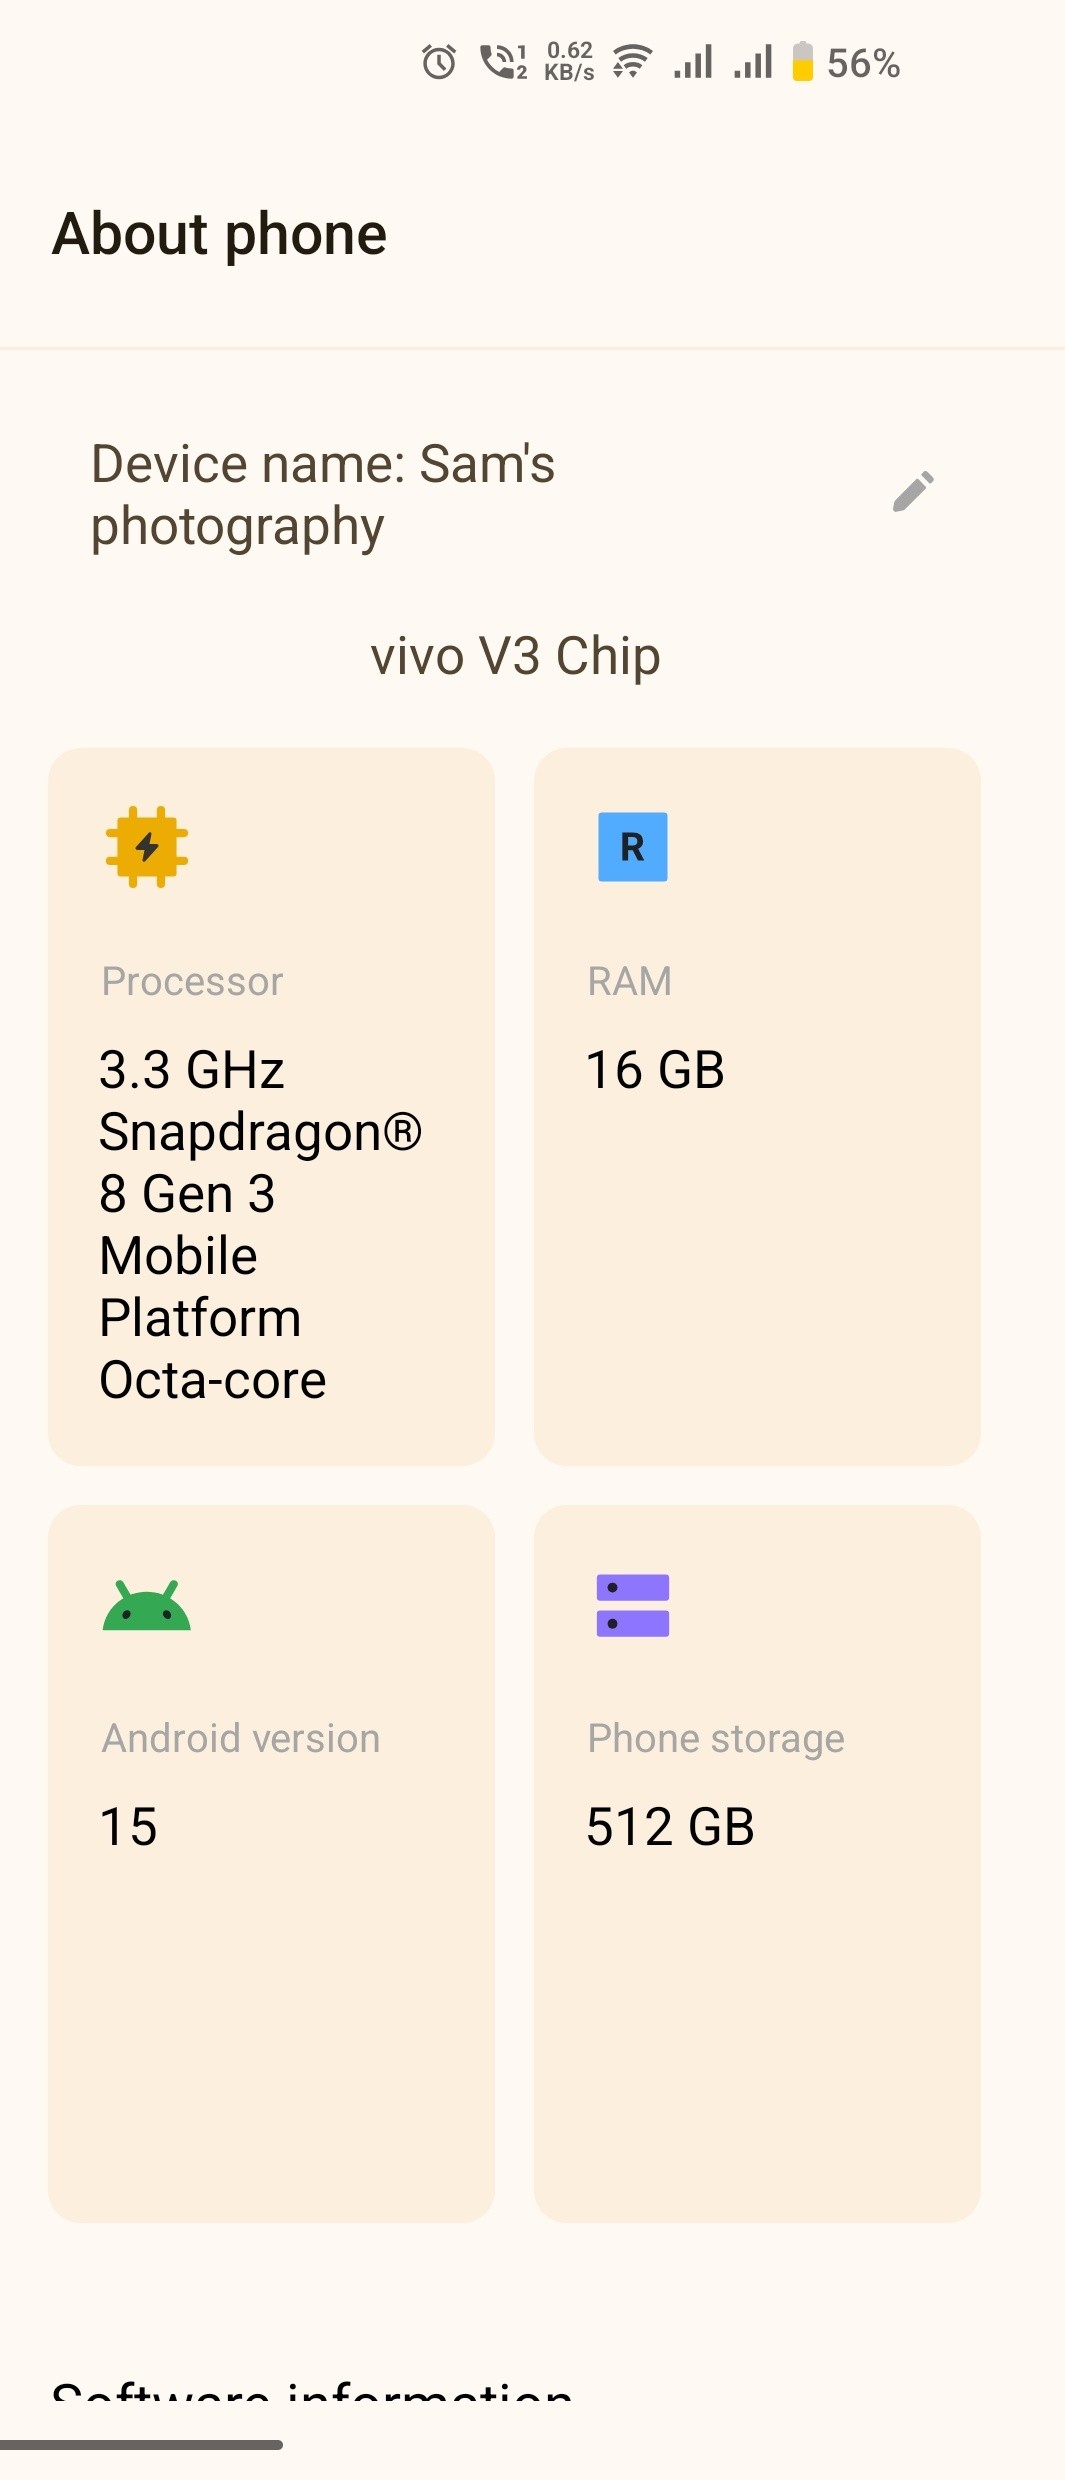Tap the battery icon in status bar
1065x2480 pixels.
[803, 61]
